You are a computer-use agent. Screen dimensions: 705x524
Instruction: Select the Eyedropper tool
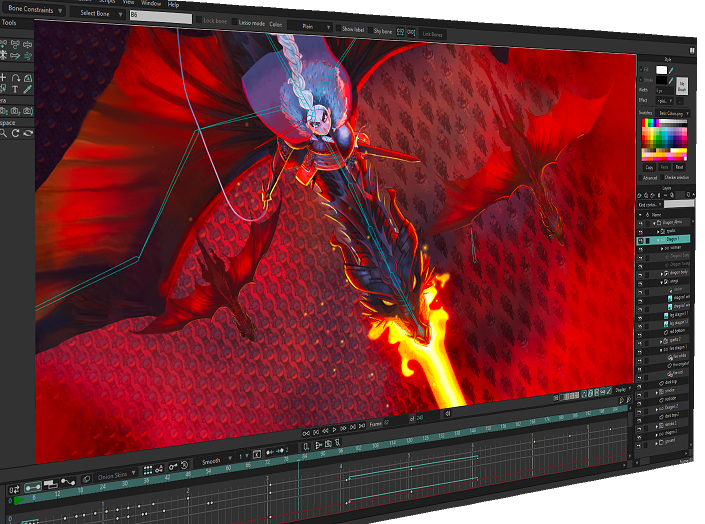pyautogui.click(x=27, y=90)
